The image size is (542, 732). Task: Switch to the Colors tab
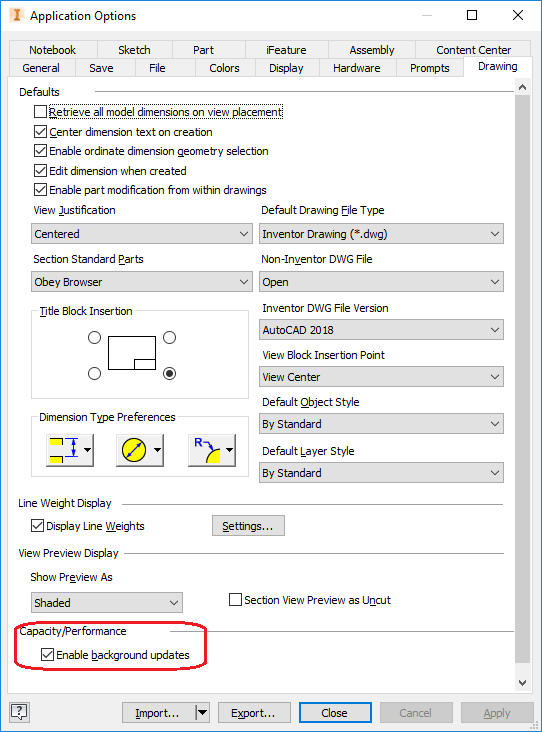(x=224, y=68)
